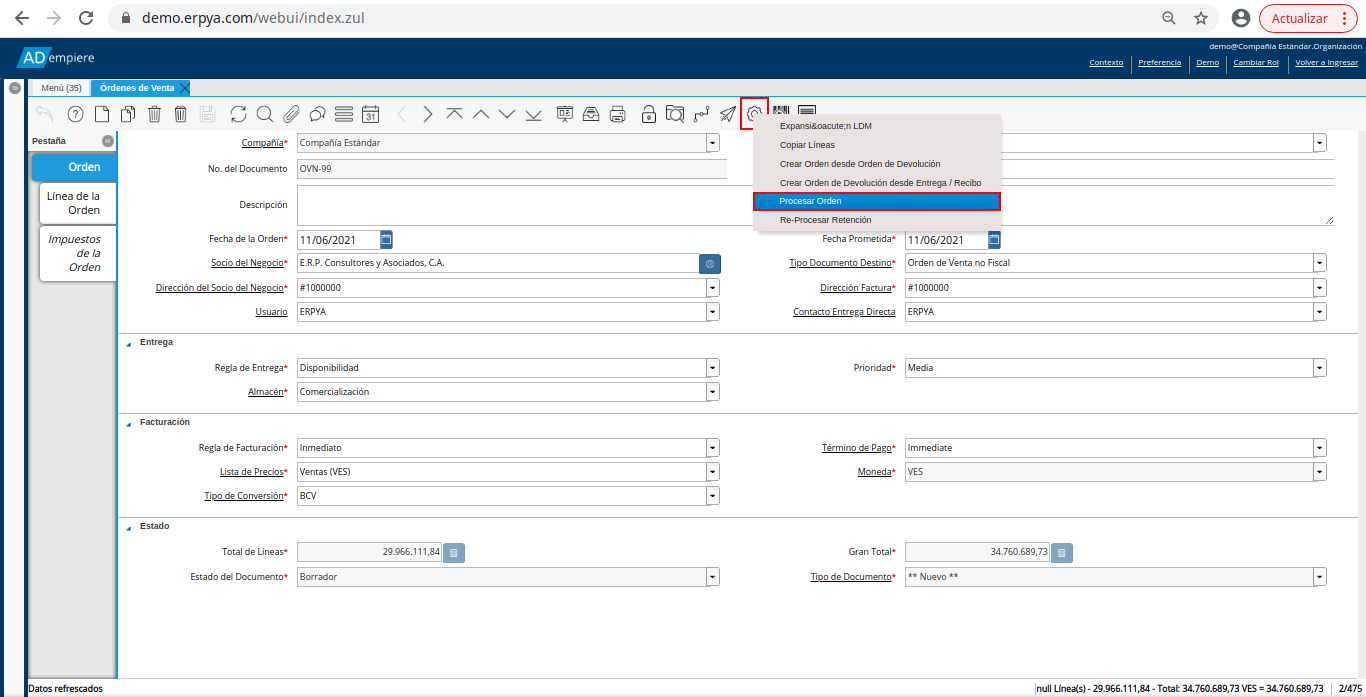Click the Process gear toolbar icon
Screen dimensions: 1366x697
pyautogui.click(x=754, y=114)
